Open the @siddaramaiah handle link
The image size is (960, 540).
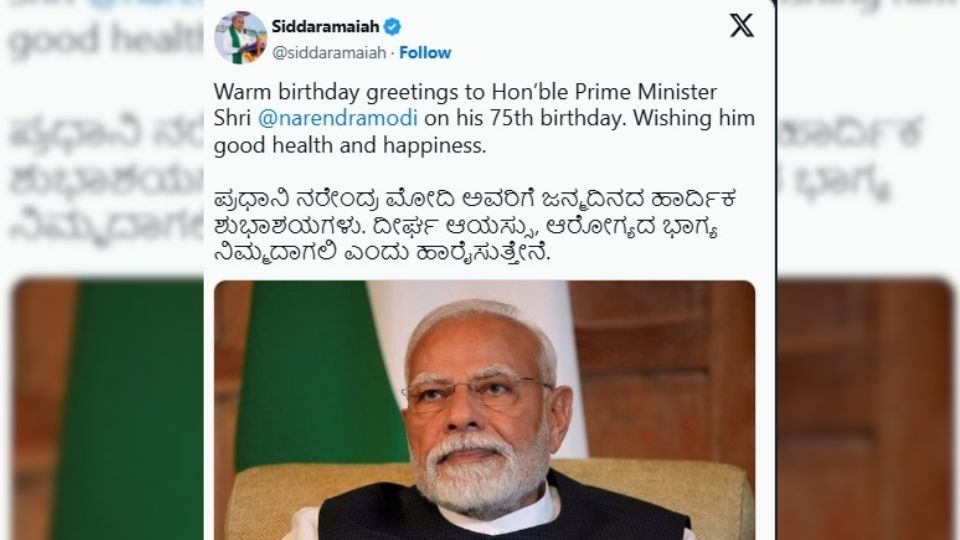click(x=329, y=53)
